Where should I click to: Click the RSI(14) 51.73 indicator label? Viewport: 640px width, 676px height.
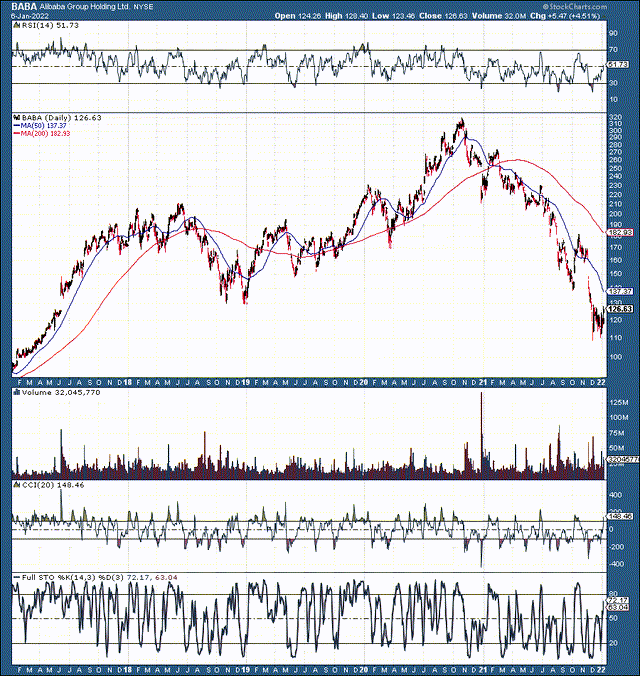pyautogui.click(x=50, y=25)
